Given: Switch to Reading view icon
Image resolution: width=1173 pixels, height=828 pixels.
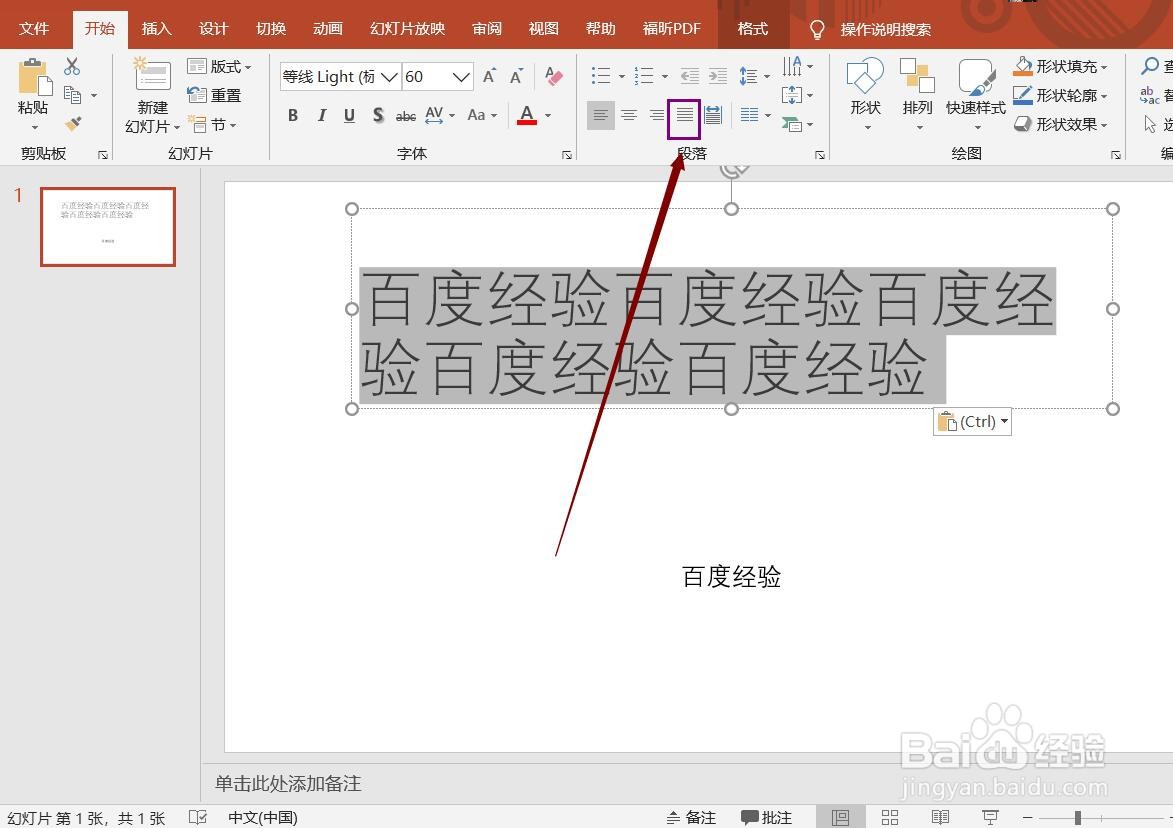Looking at the screenshot, I should tap(940, 818).
